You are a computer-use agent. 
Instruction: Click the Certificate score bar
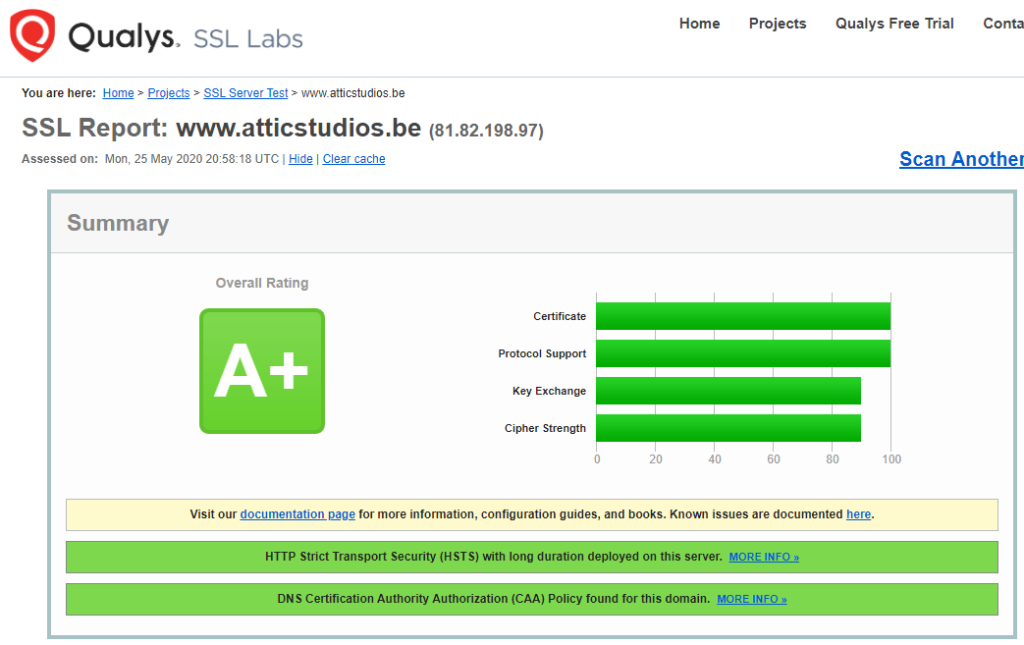click(x=743, y=316)
